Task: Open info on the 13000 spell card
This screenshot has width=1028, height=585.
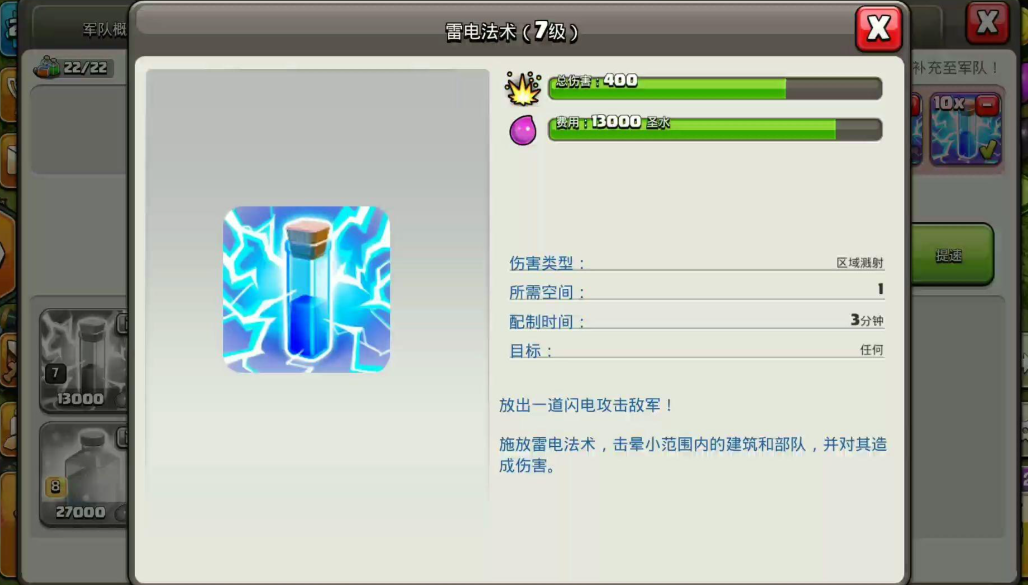Action: click(x=123, y=323)
